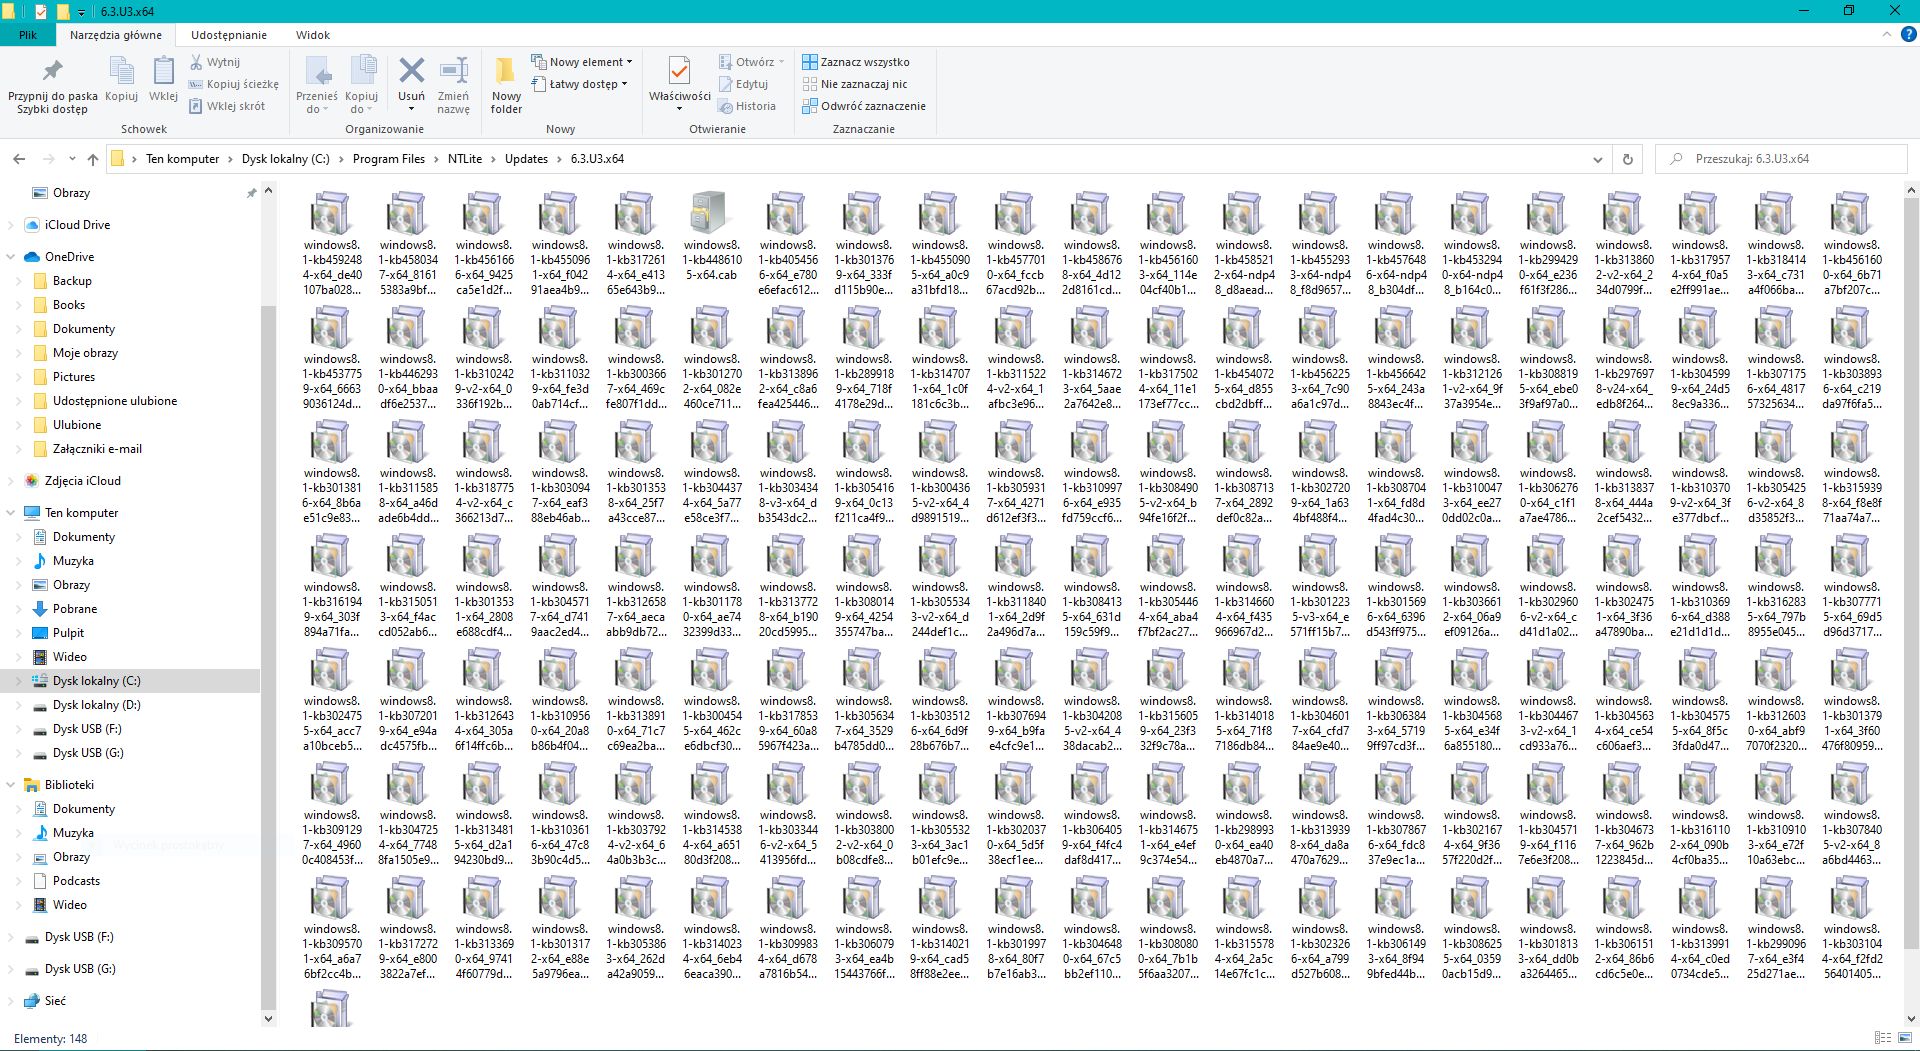Open the address bar history dropdown
The height and width of the screenshot is (1051, 1920).
pyautogui.click(x=1598, y=159)
